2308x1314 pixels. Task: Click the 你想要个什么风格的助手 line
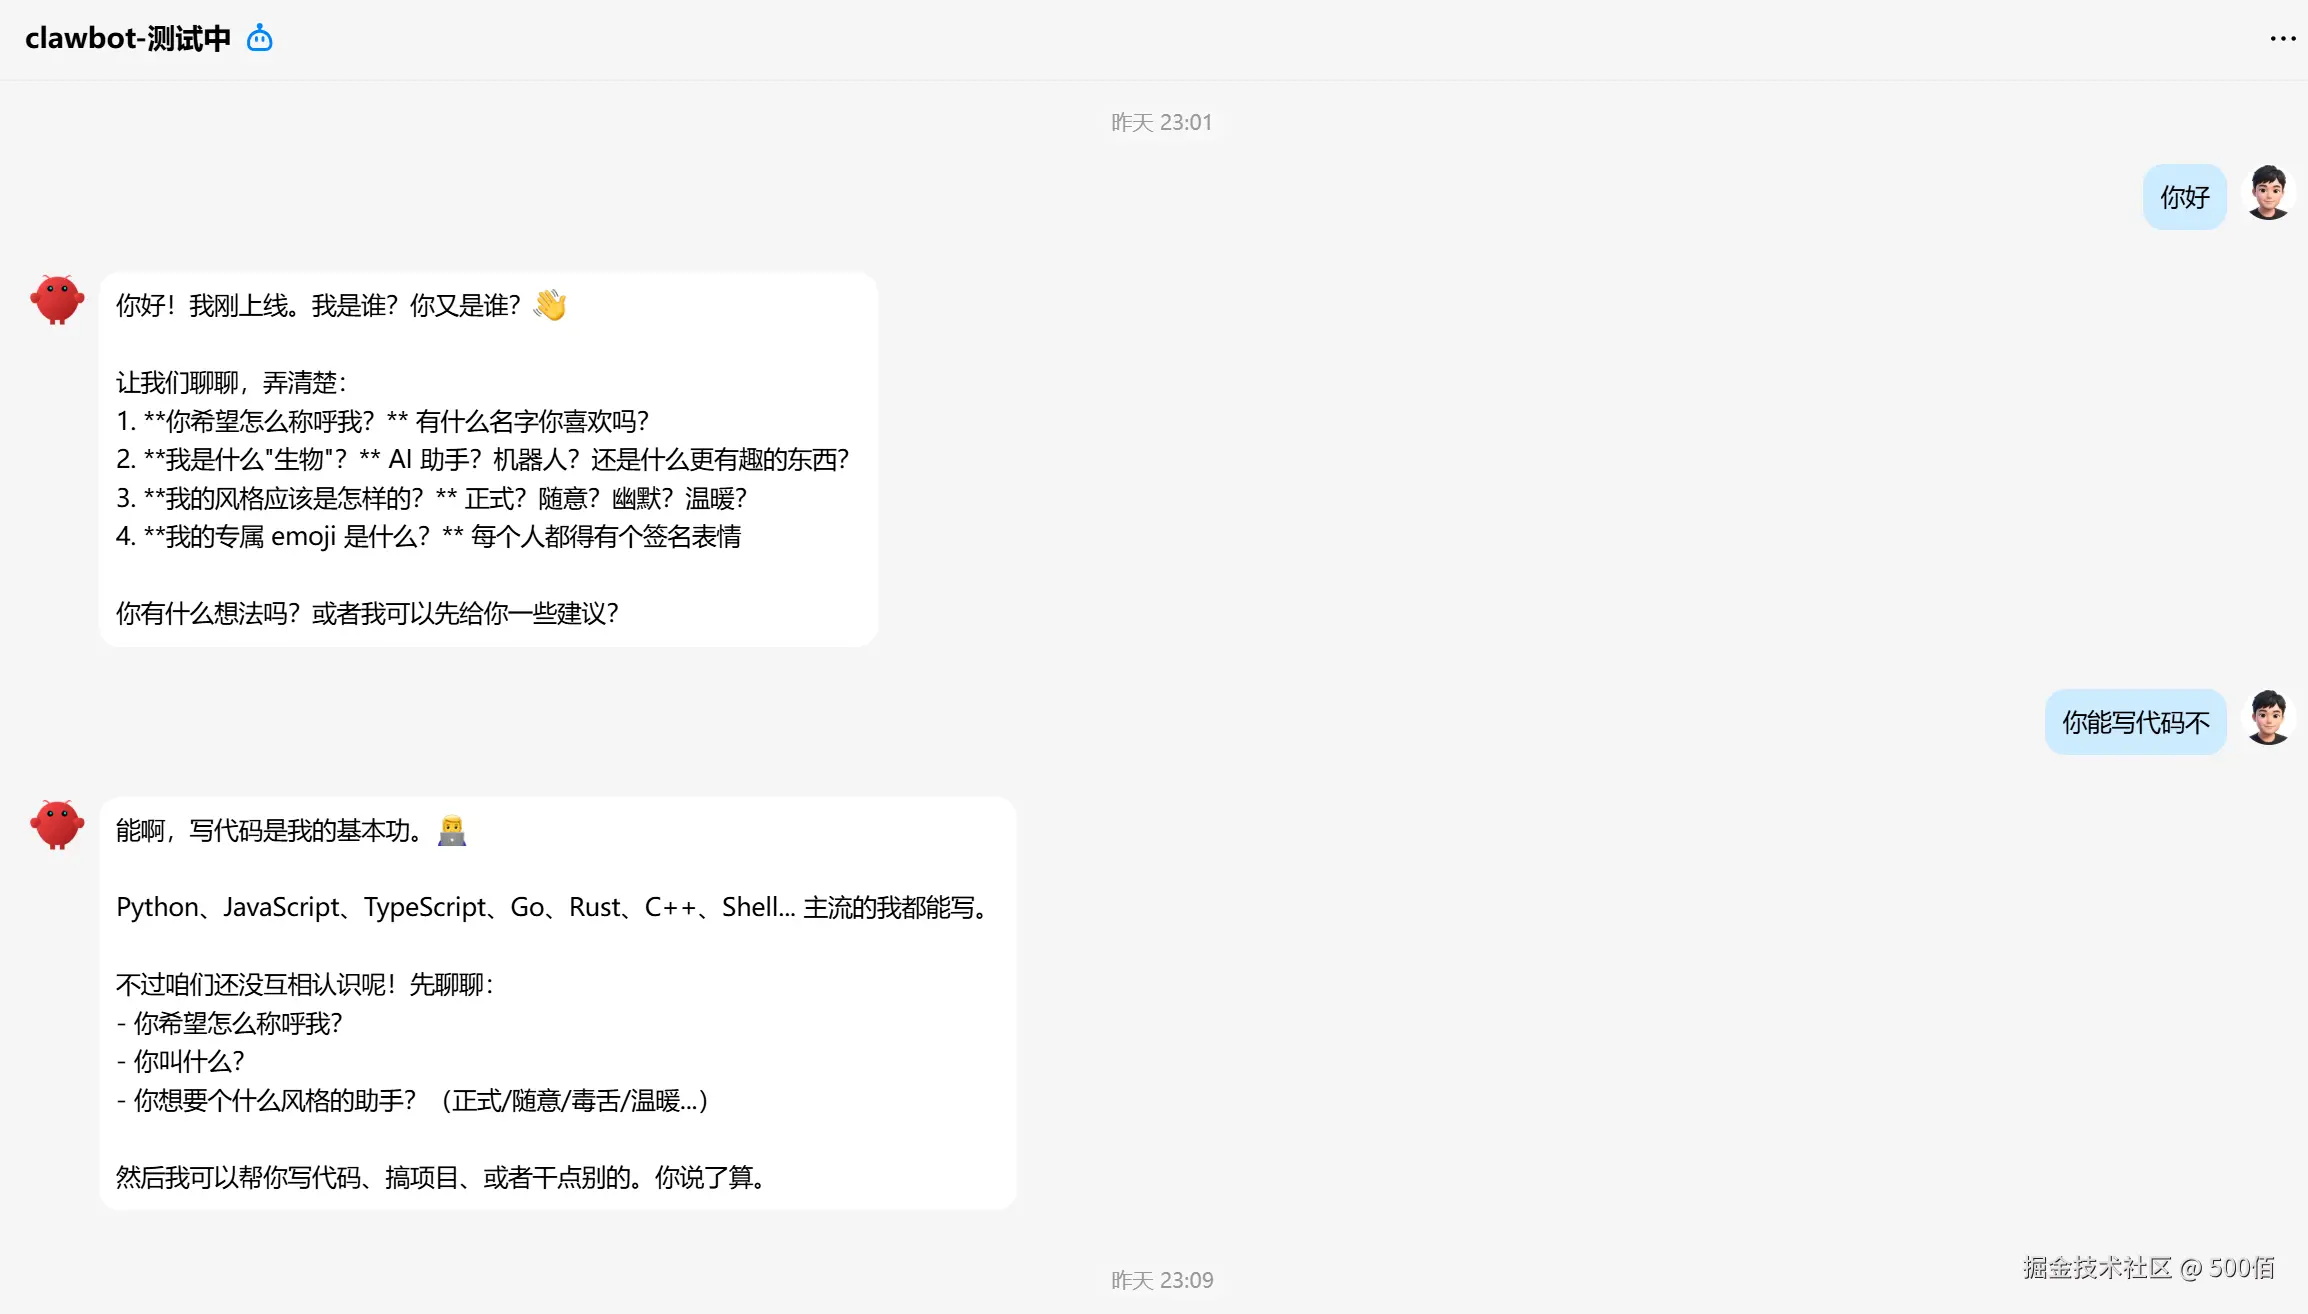click(x=412, y=1100)
